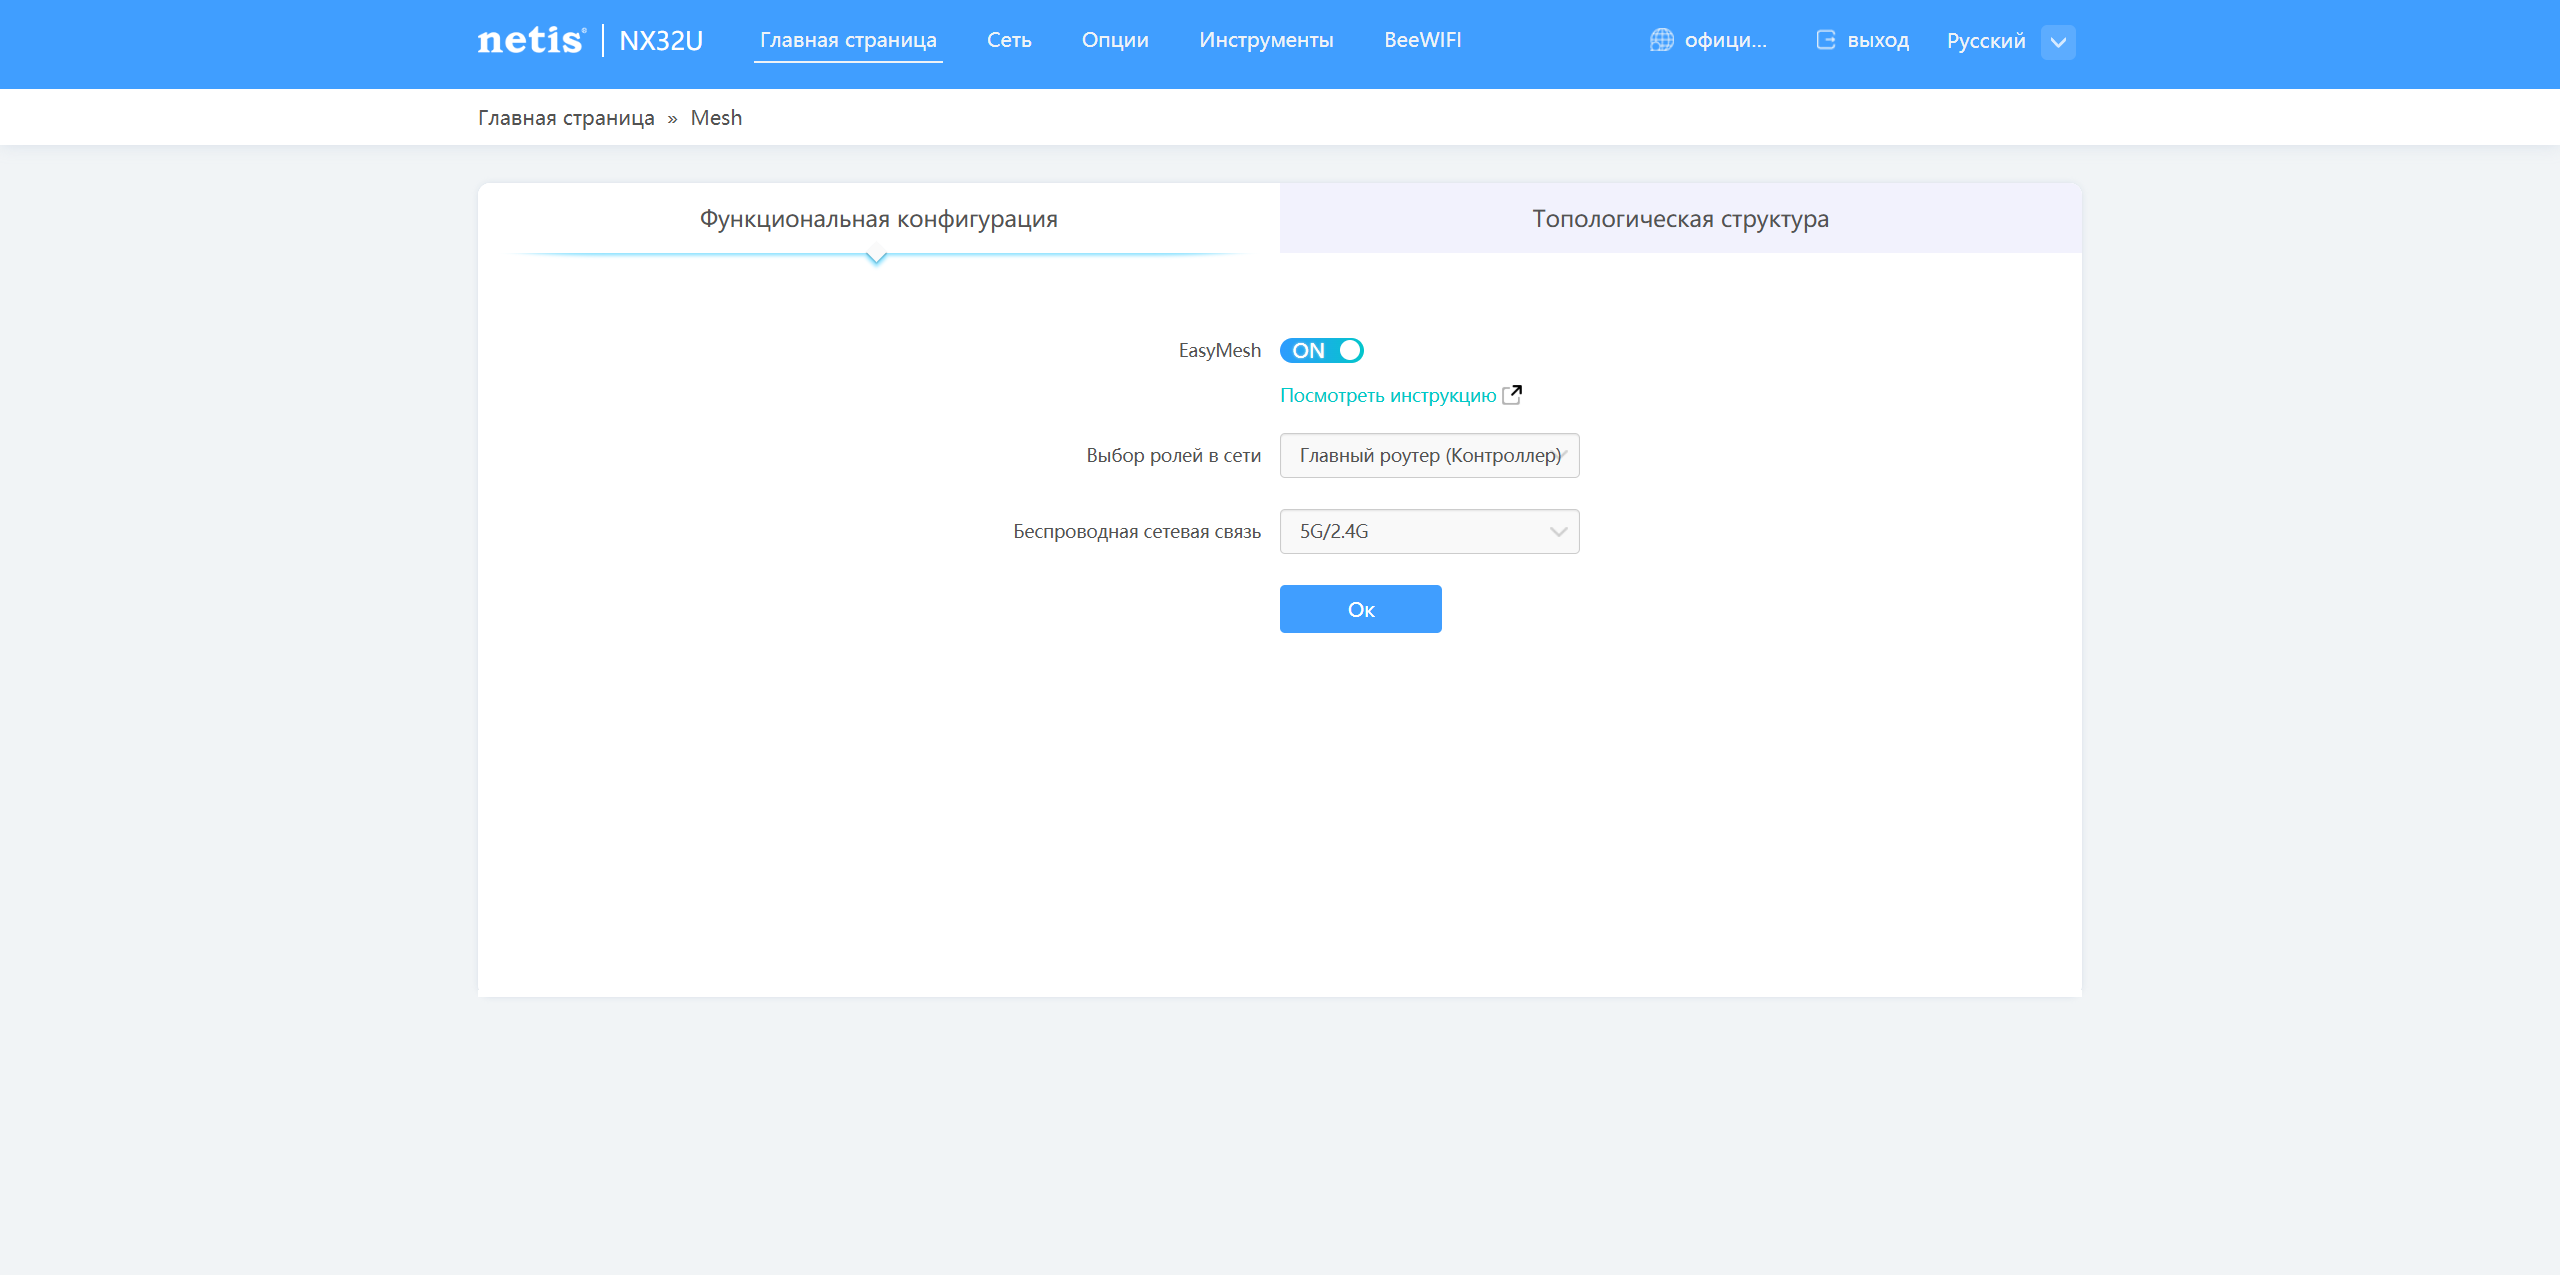Open Посмотреть инструкцию link

tap(1387, 395)
